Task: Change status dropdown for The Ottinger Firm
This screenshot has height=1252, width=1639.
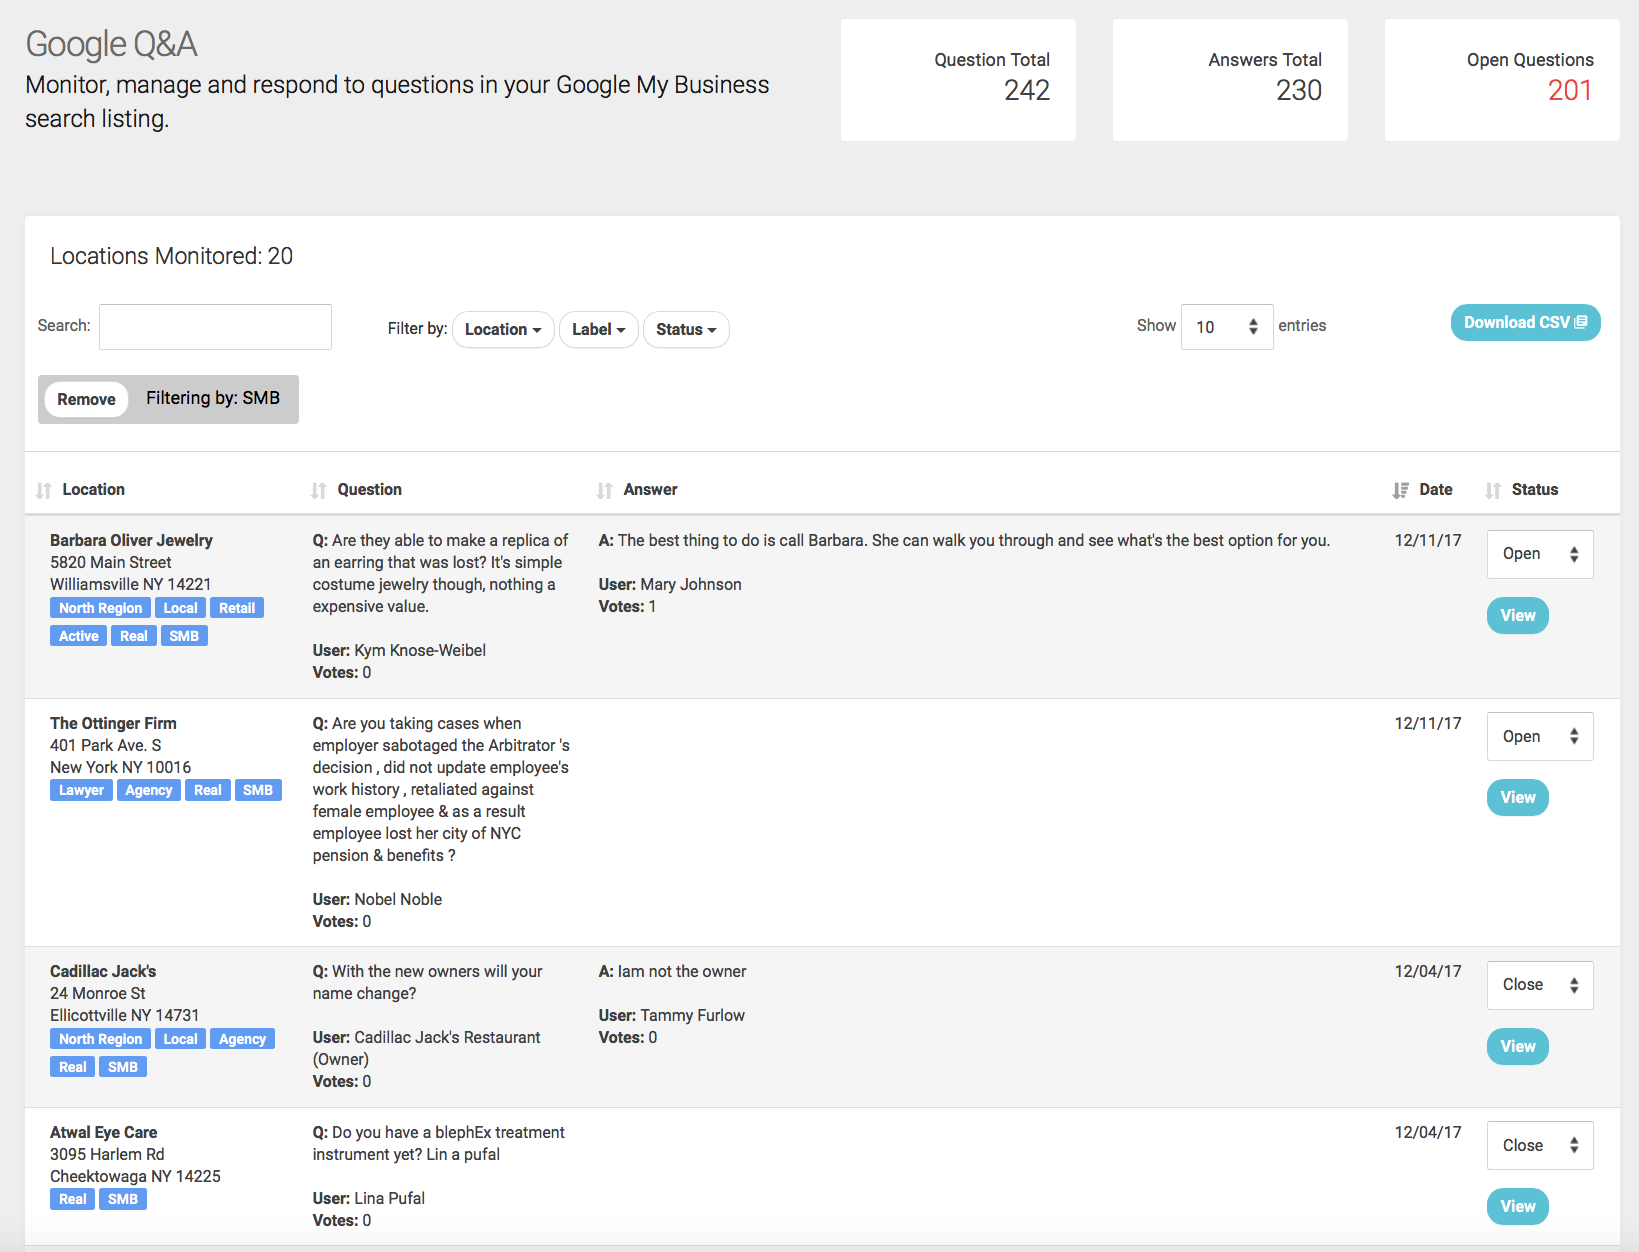Action: coord(1540,737)
